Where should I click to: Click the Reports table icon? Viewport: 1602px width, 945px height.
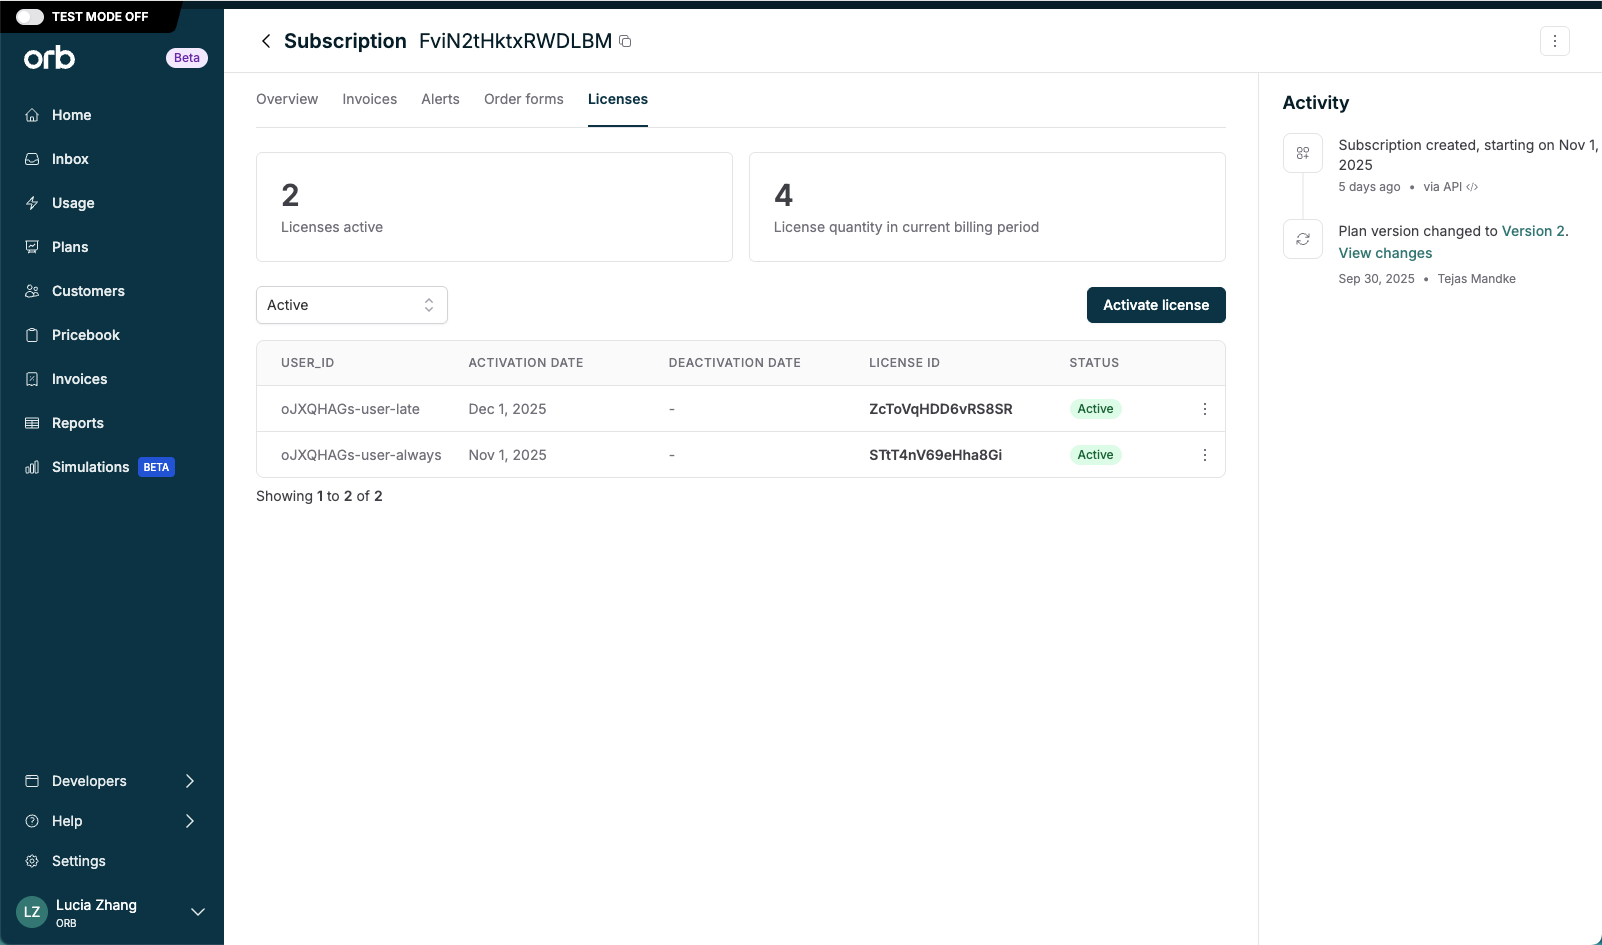click(x=32, y=423)
